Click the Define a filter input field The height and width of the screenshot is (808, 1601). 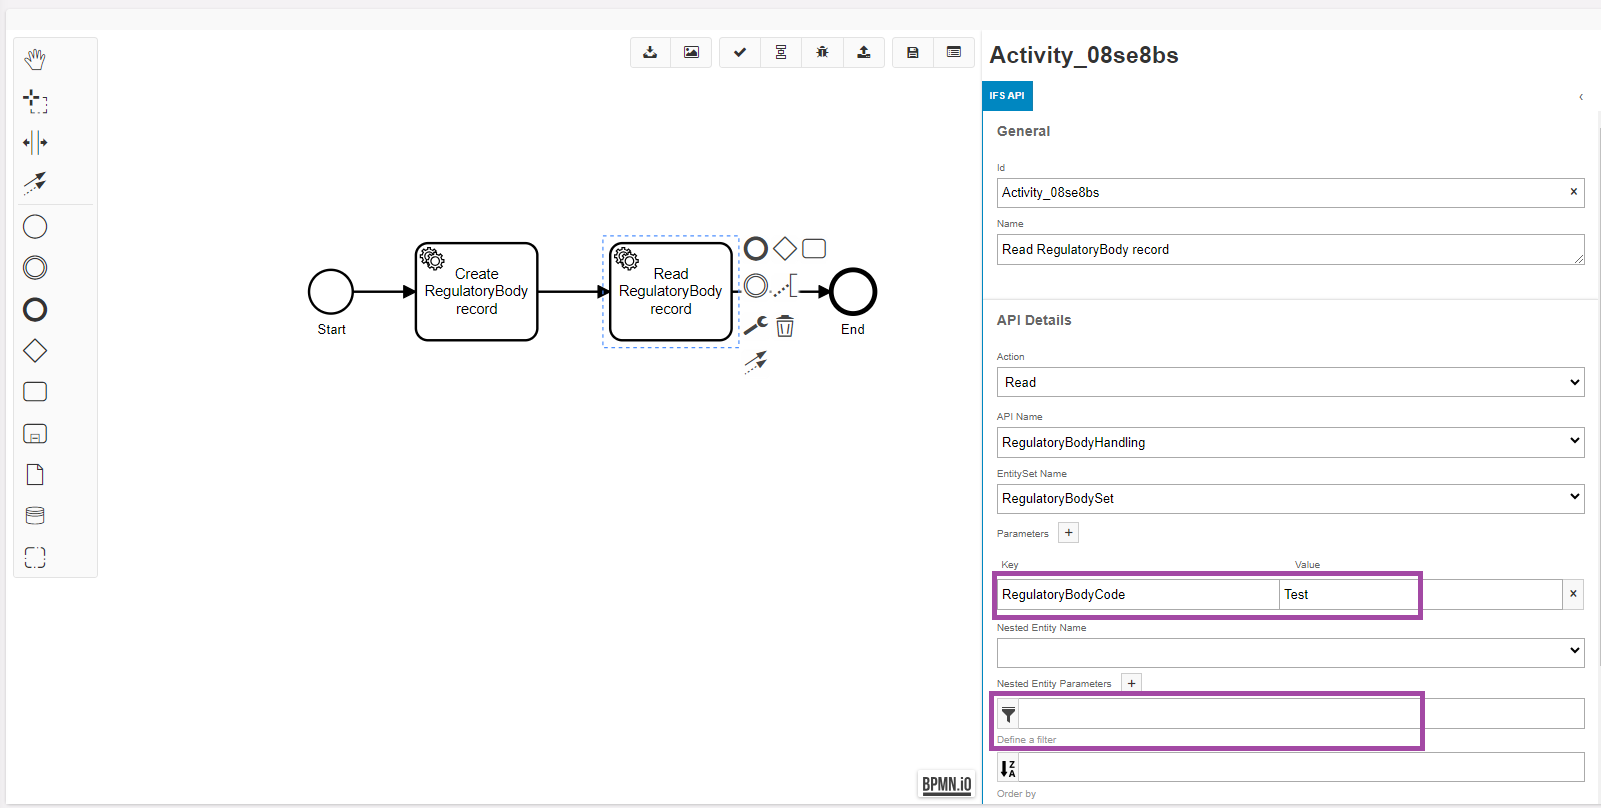[1300, 714]
